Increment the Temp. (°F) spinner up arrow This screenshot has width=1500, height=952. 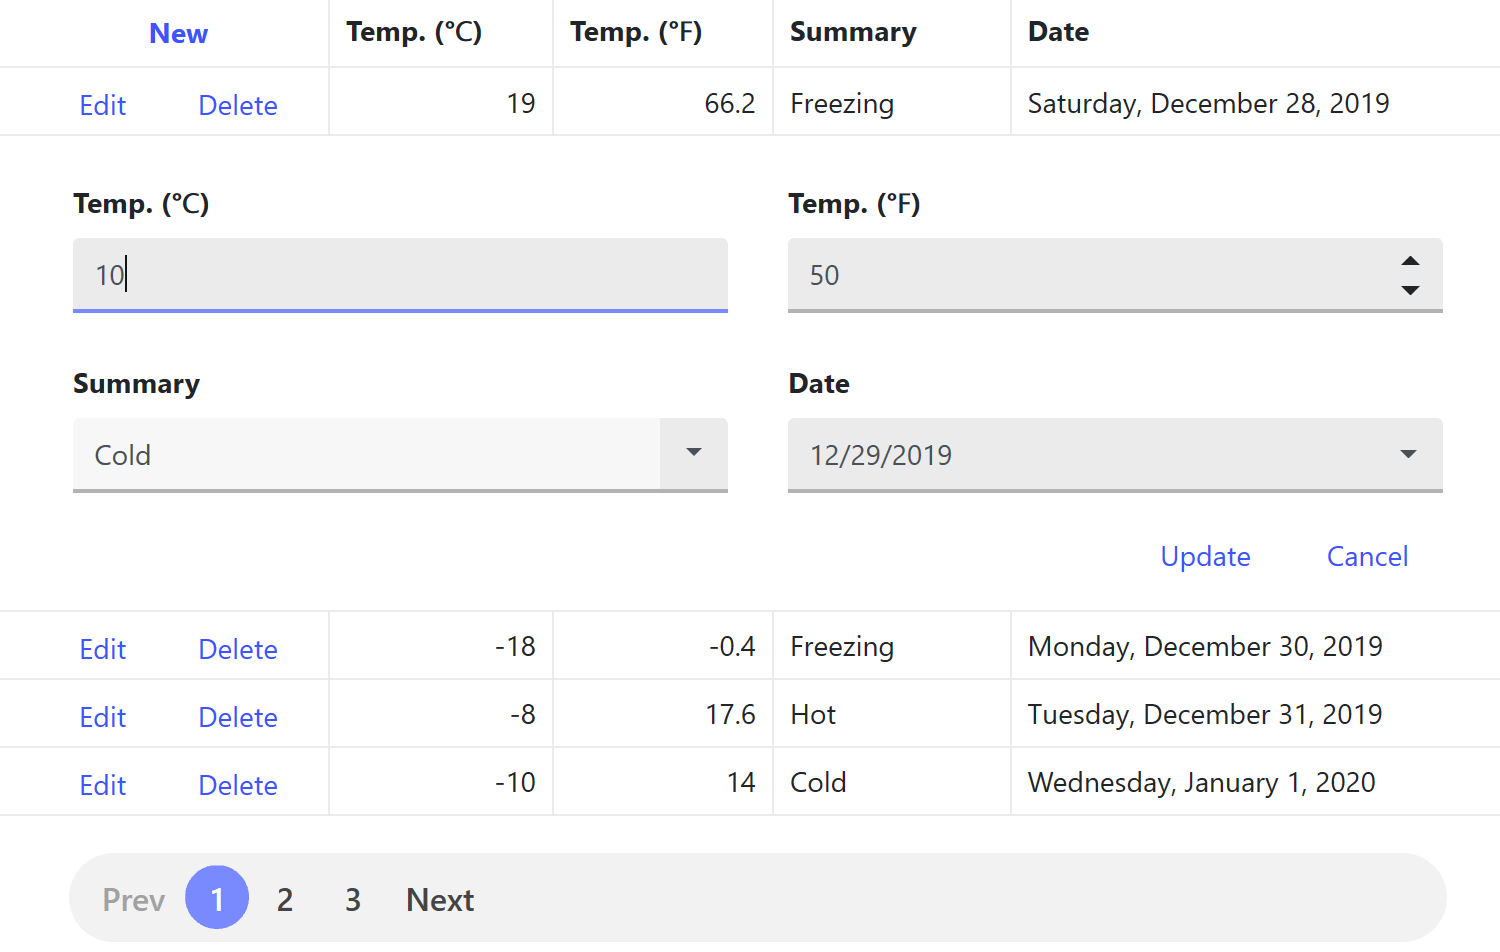(x=1410, y=261)
